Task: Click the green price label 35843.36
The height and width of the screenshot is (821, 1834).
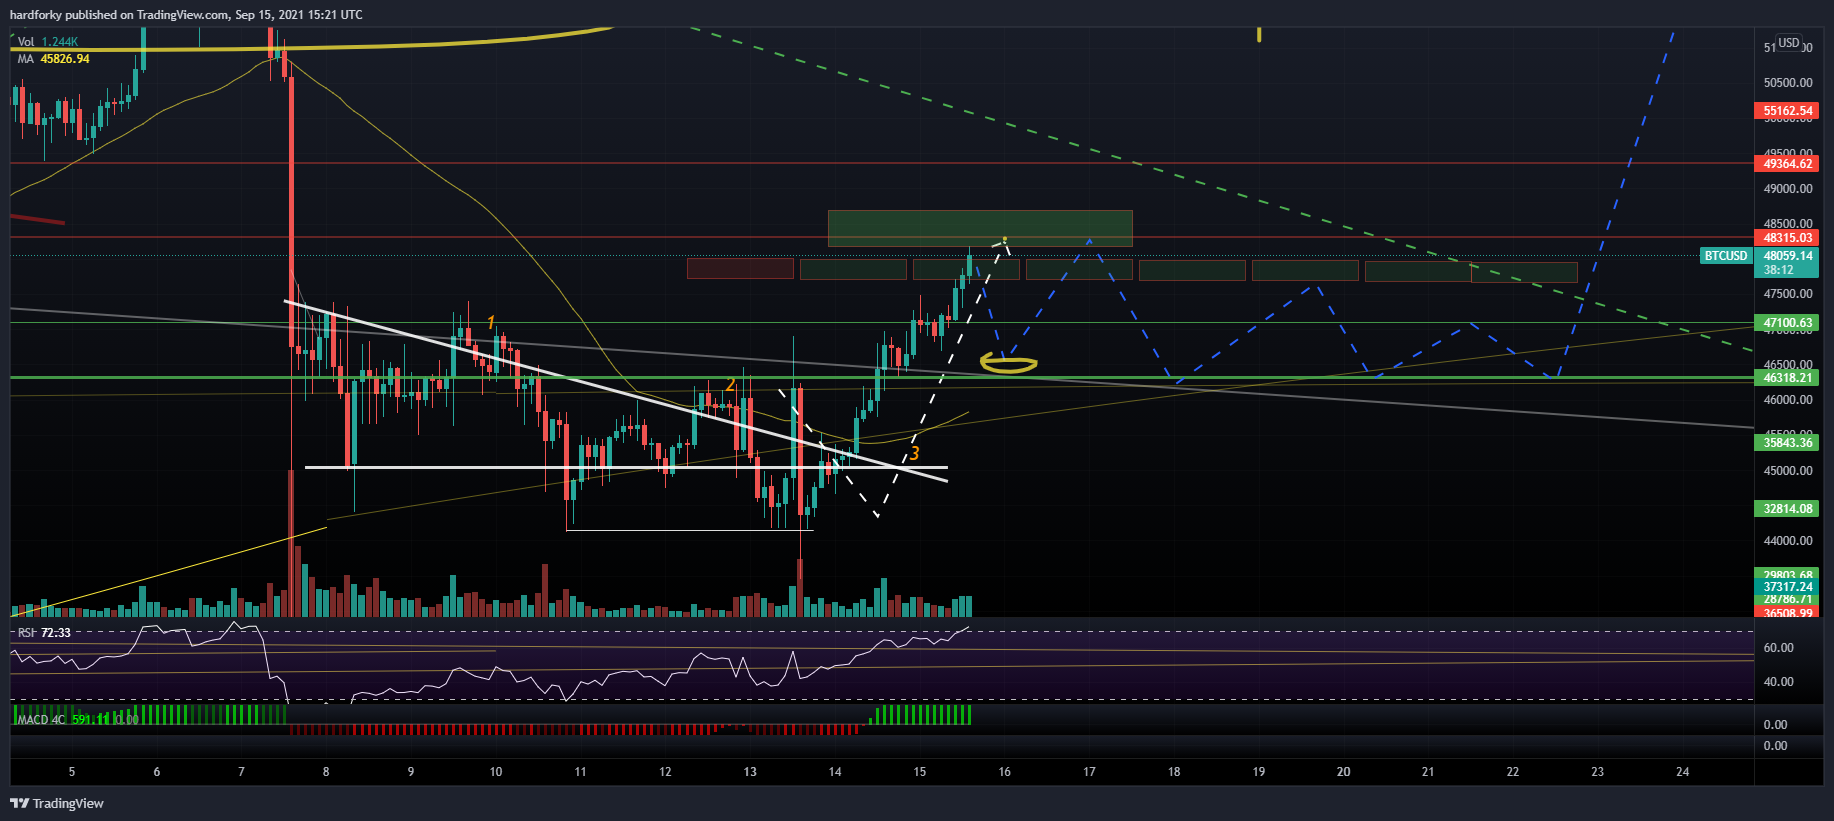Action: click(x=1787, y=443)
